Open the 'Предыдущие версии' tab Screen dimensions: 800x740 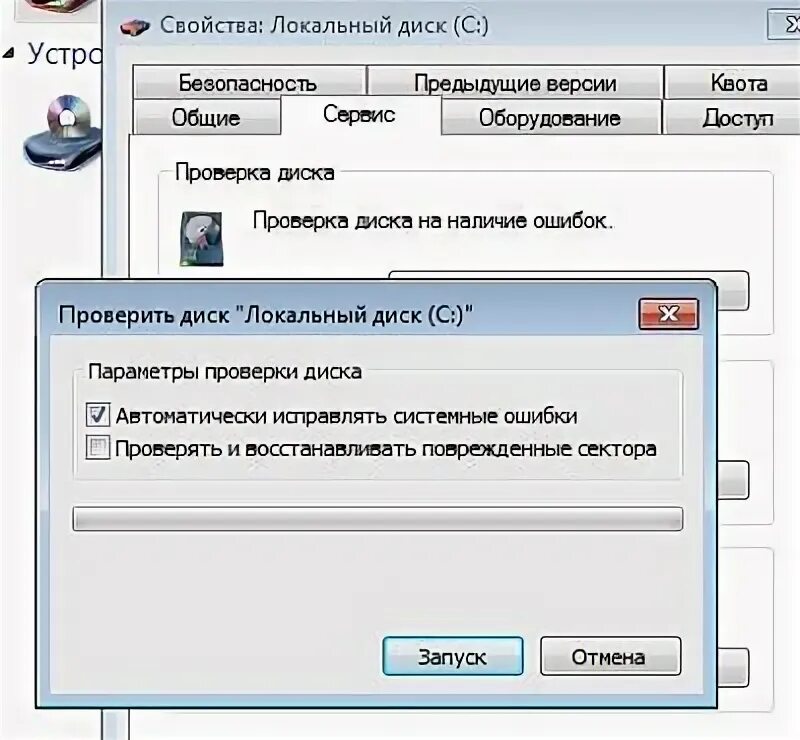click(x=515, y=82)
